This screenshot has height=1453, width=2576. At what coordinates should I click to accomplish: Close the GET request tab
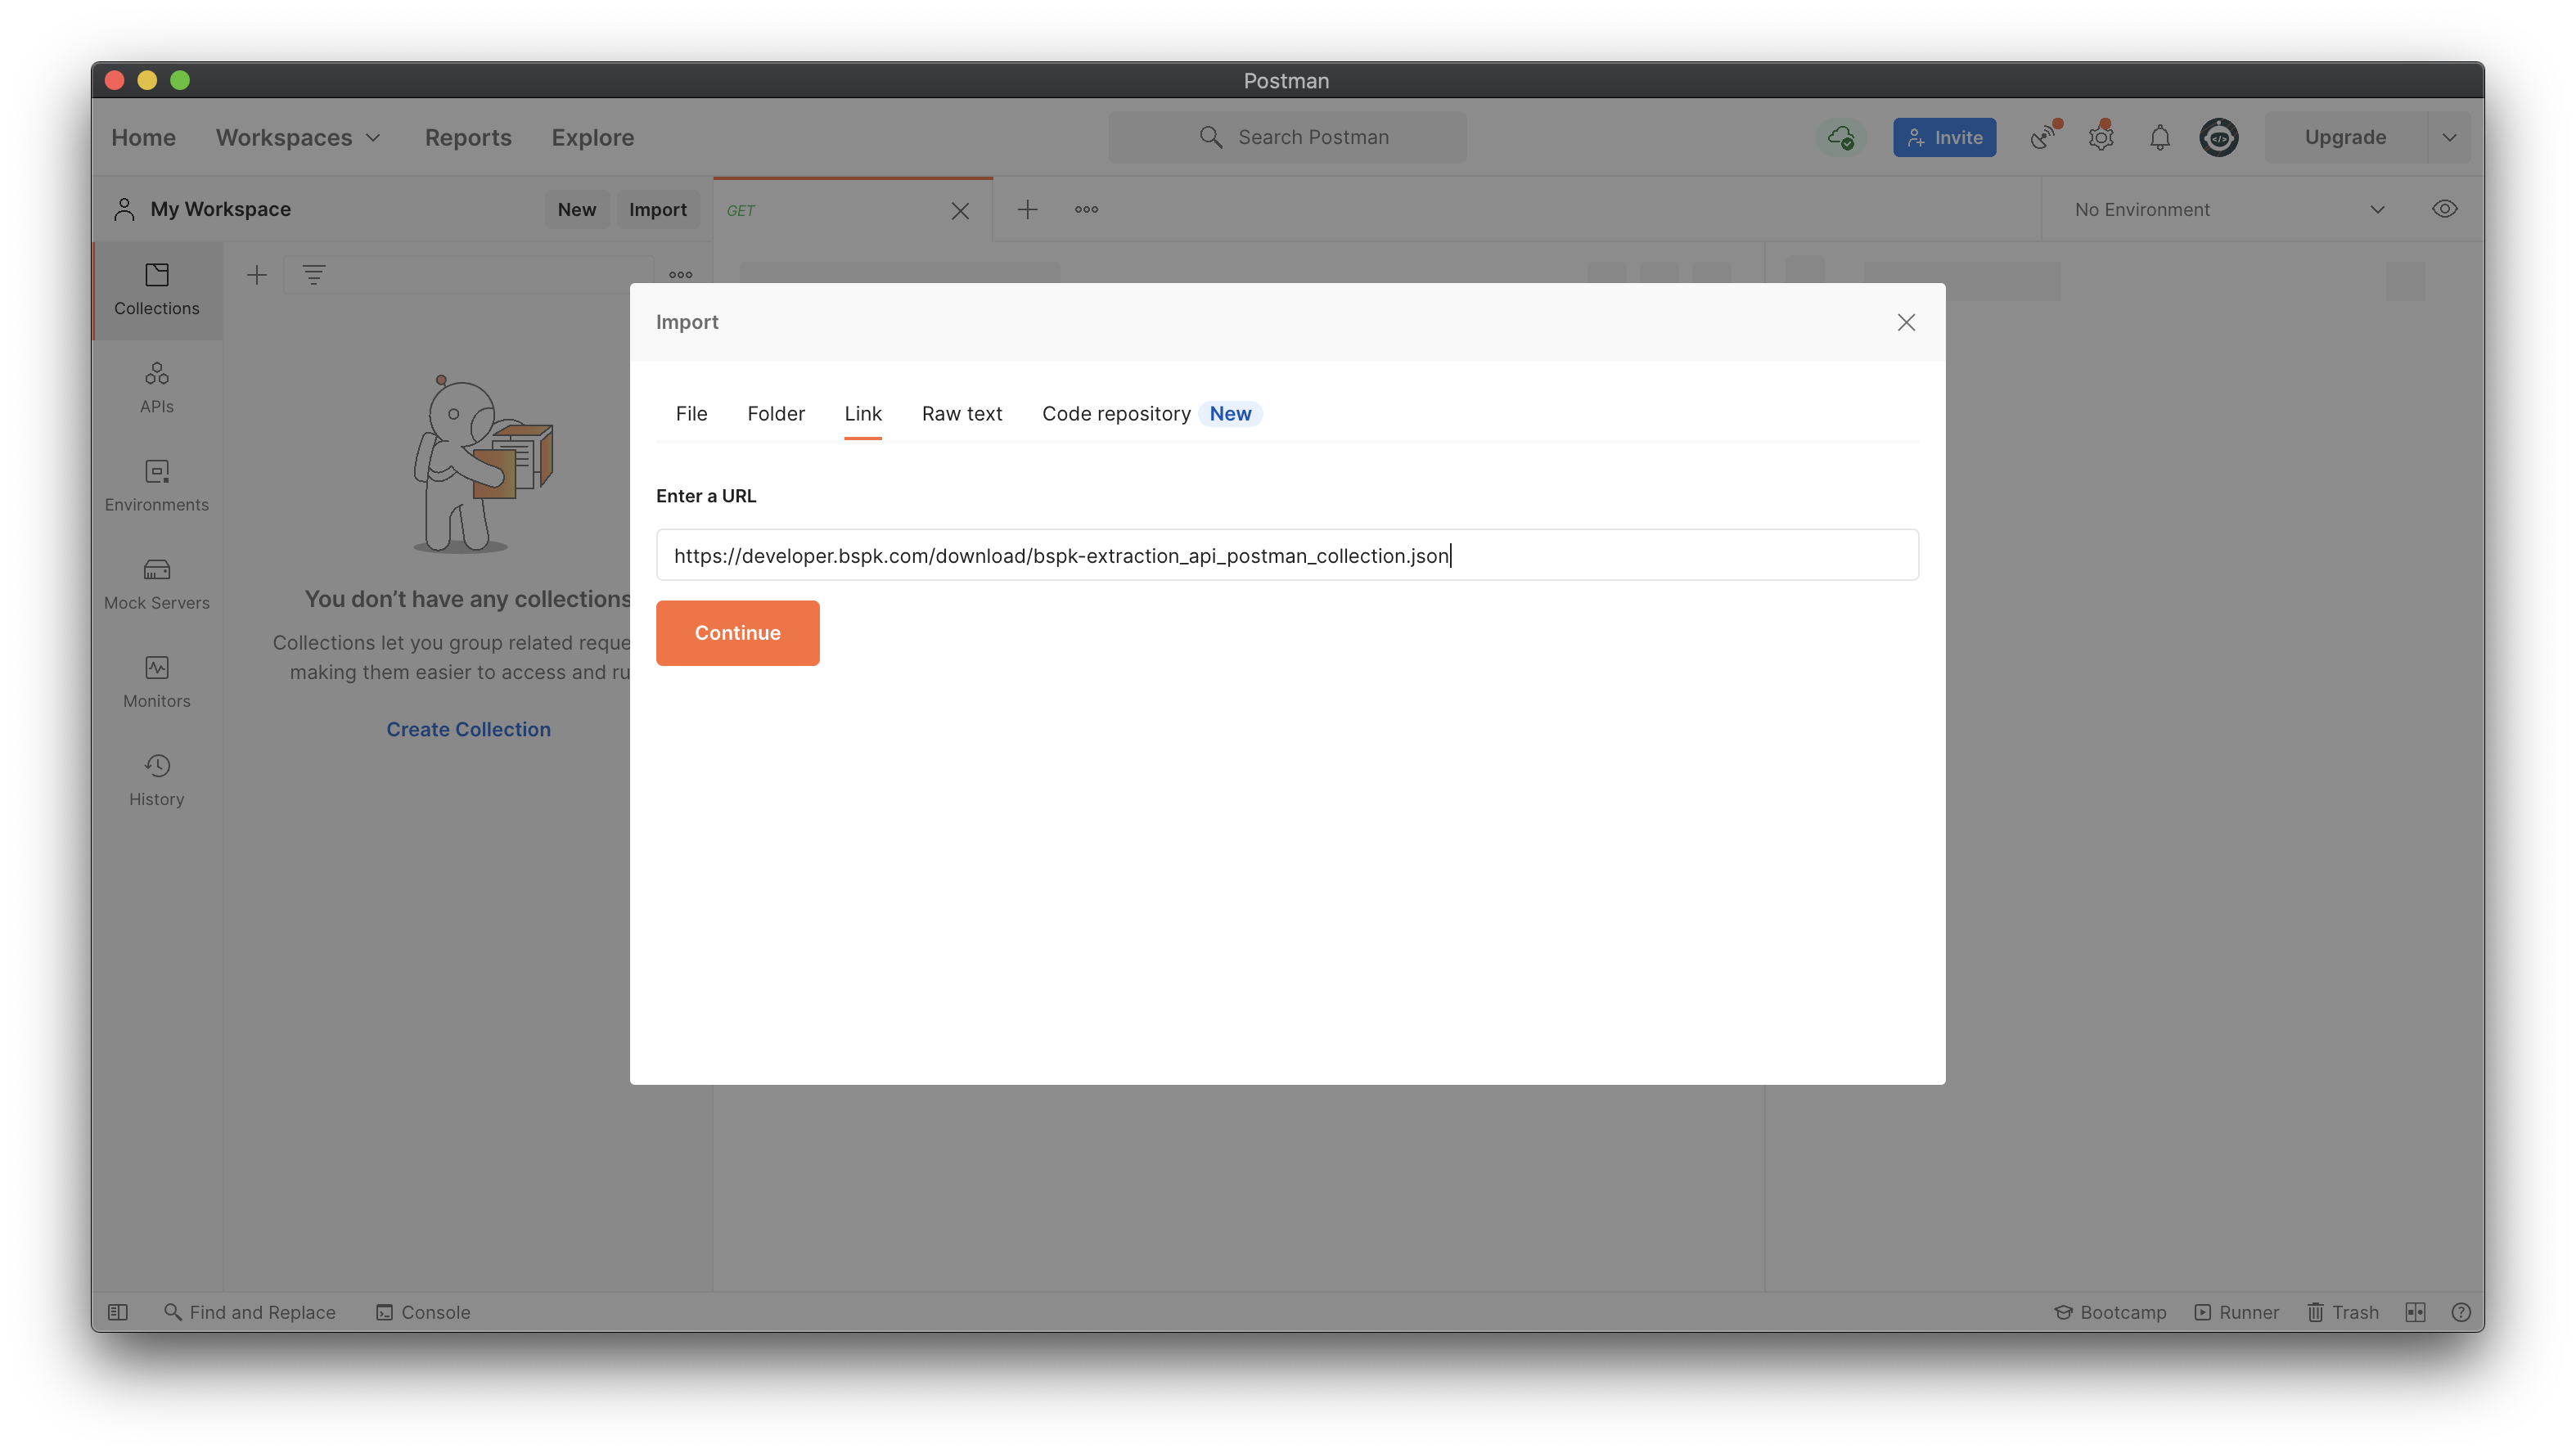pyautogui.click(x=960, y=210)
